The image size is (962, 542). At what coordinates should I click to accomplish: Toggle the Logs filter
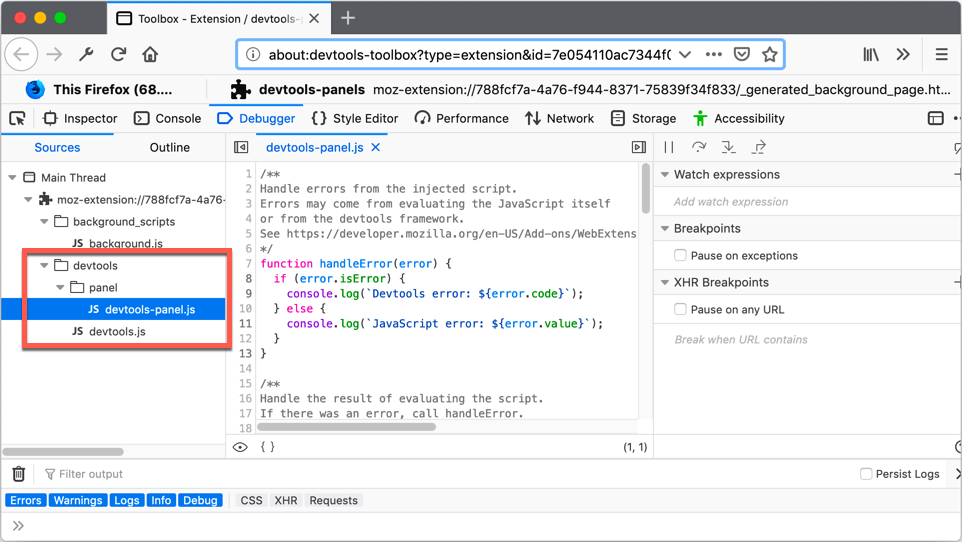[127, 500]
